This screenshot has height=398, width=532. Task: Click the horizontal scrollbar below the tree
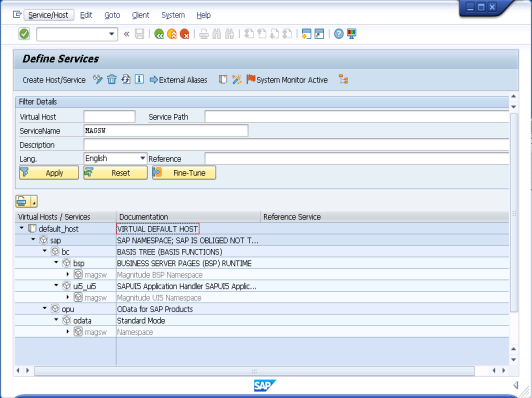(x=254, y=371)
